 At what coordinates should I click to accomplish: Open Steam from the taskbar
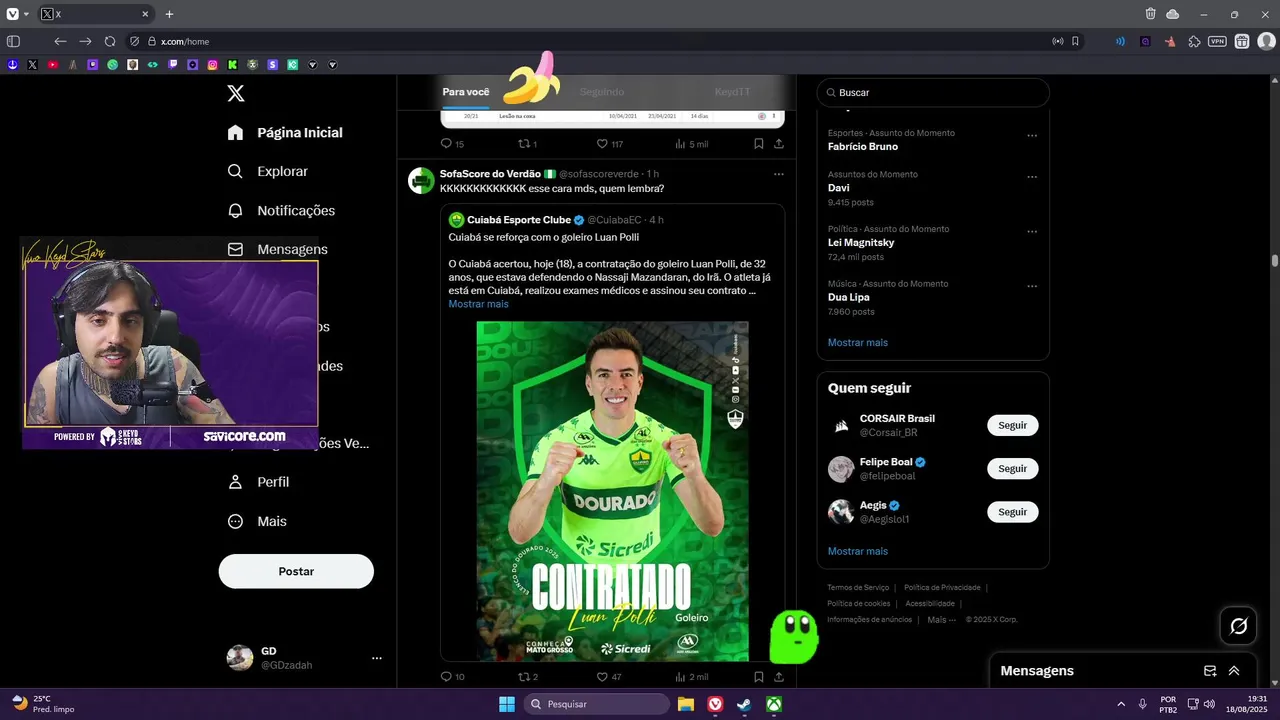pos(744,704)
